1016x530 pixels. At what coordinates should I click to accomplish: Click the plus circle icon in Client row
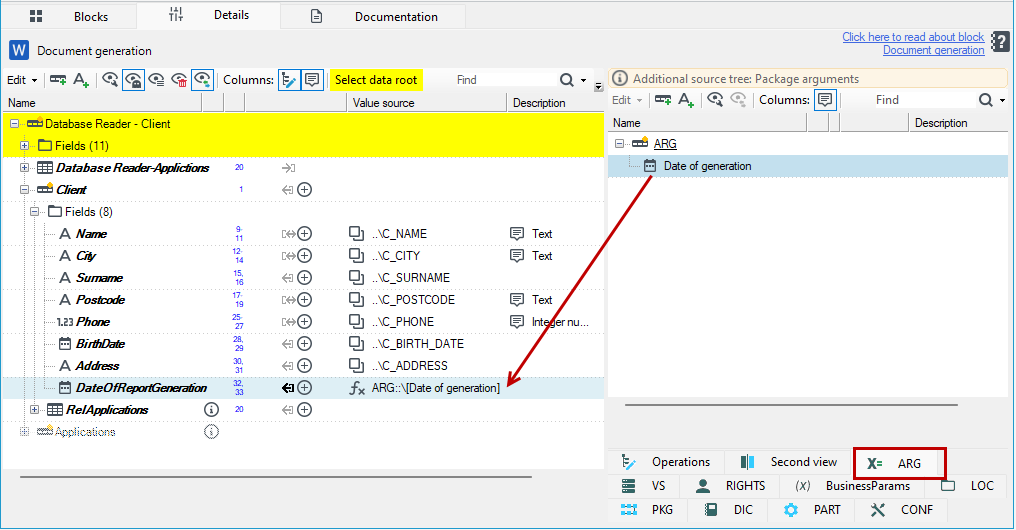[305, 189]
